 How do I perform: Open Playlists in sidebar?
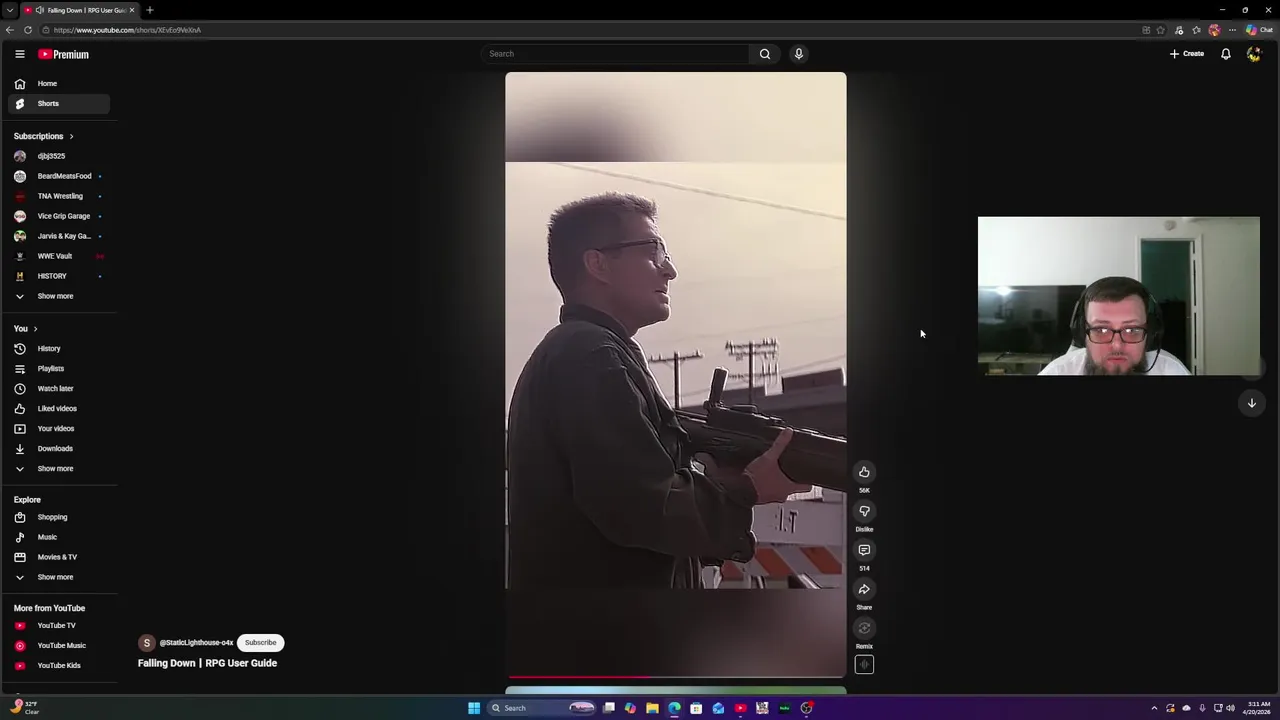[x=59, y=369]
